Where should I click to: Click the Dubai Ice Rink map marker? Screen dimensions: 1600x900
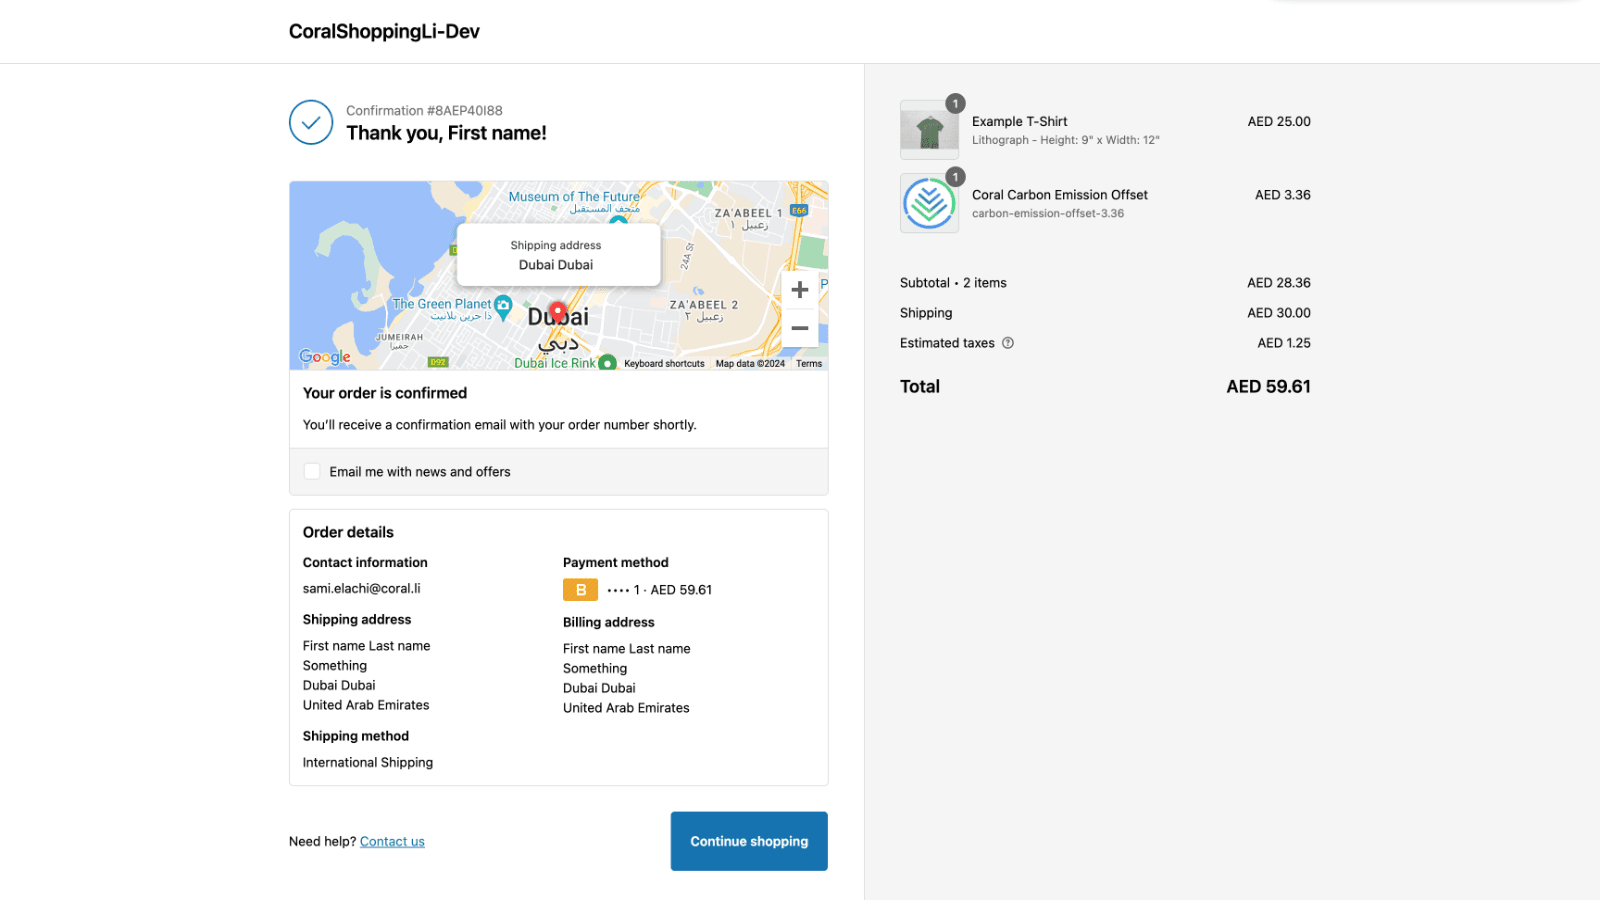click(607, 363)
